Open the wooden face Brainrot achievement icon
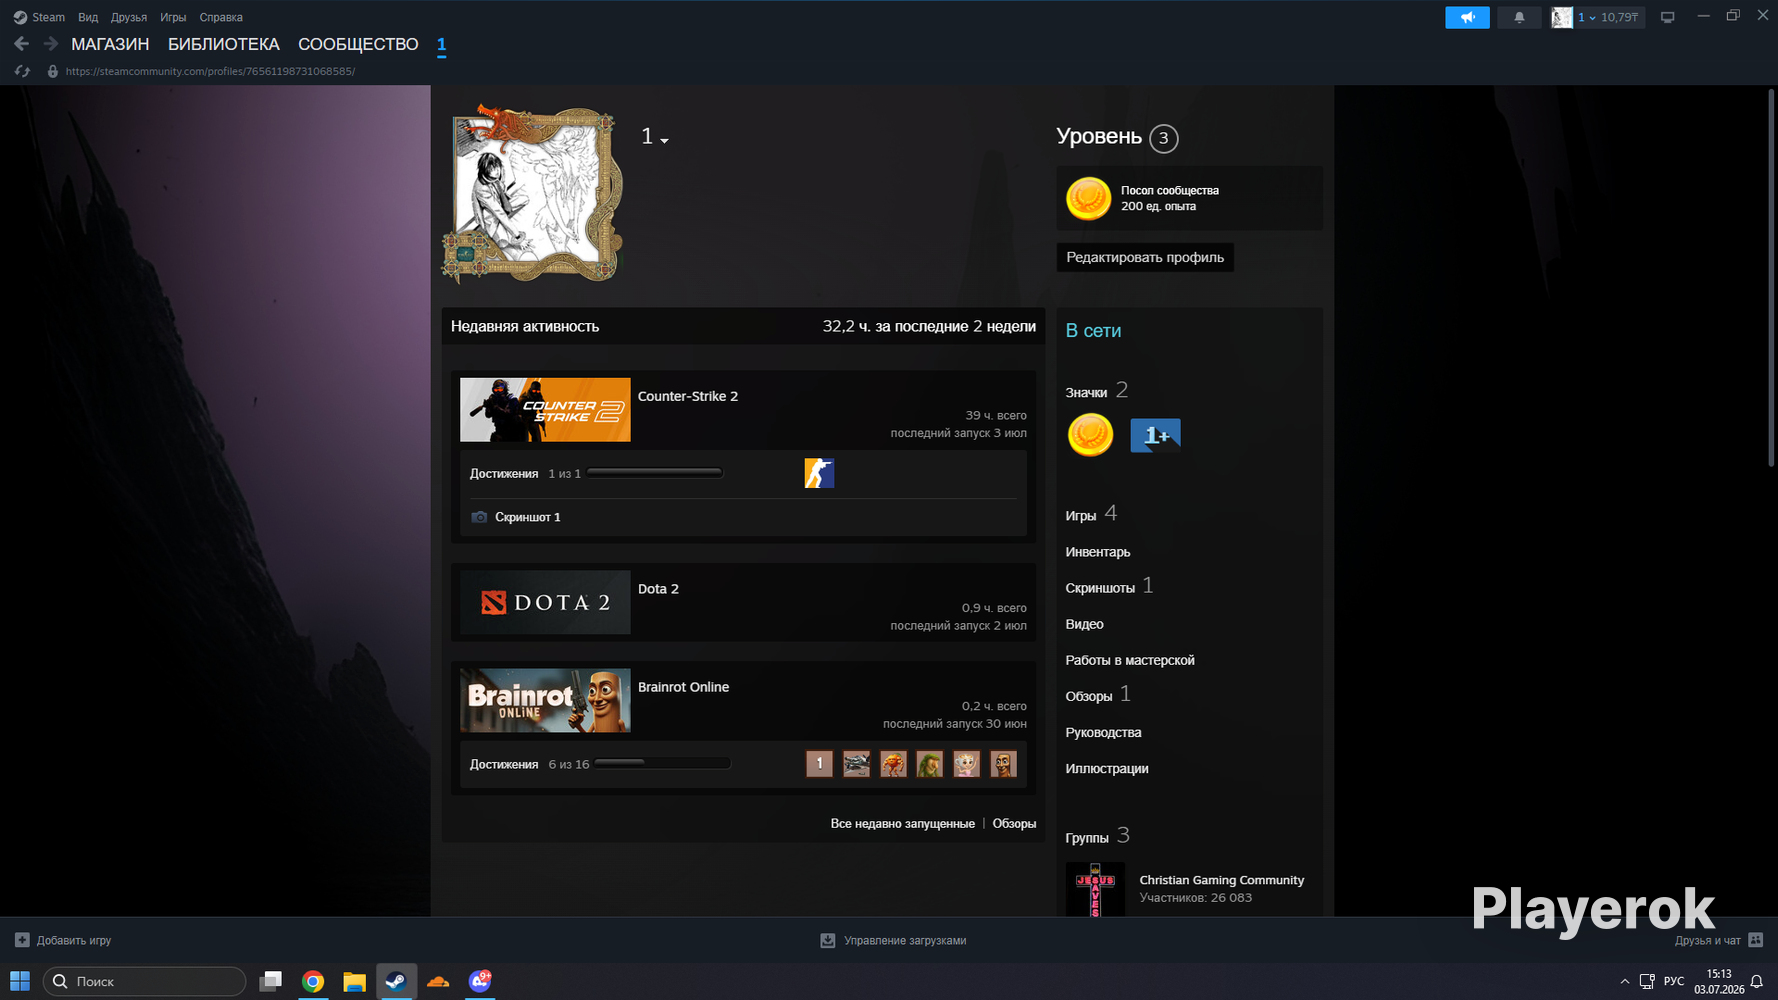Image resolution: width=1778 pixels, height=1000 pixels. click(x=1003, y=764)
